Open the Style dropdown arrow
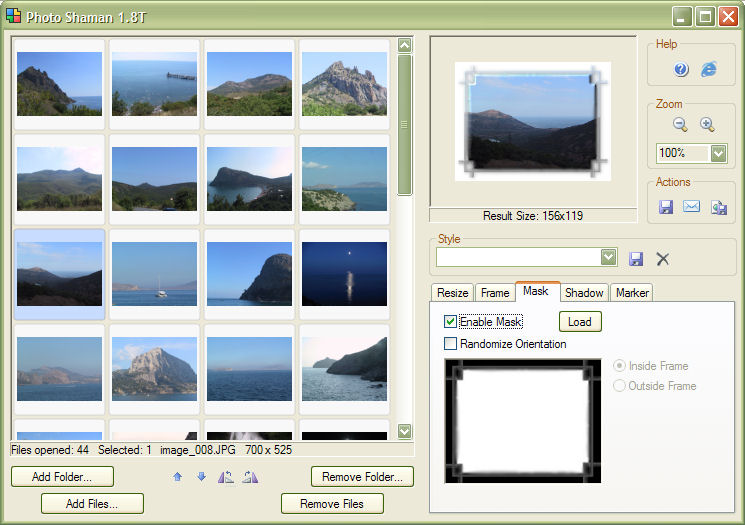The width and height of the screenshot is (745, 525). click(x=609, y=257)
